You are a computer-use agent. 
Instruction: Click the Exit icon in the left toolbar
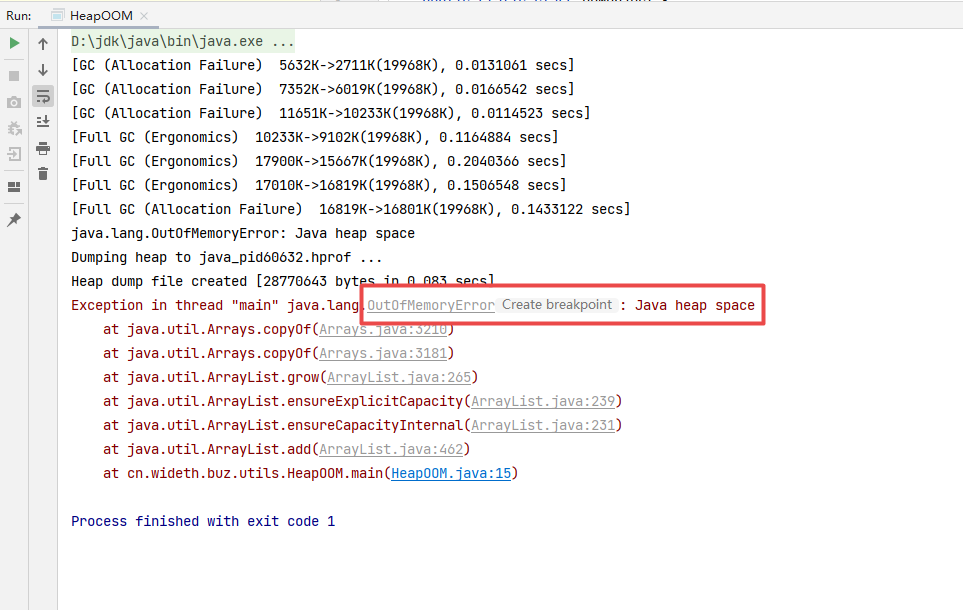(14, 154)
